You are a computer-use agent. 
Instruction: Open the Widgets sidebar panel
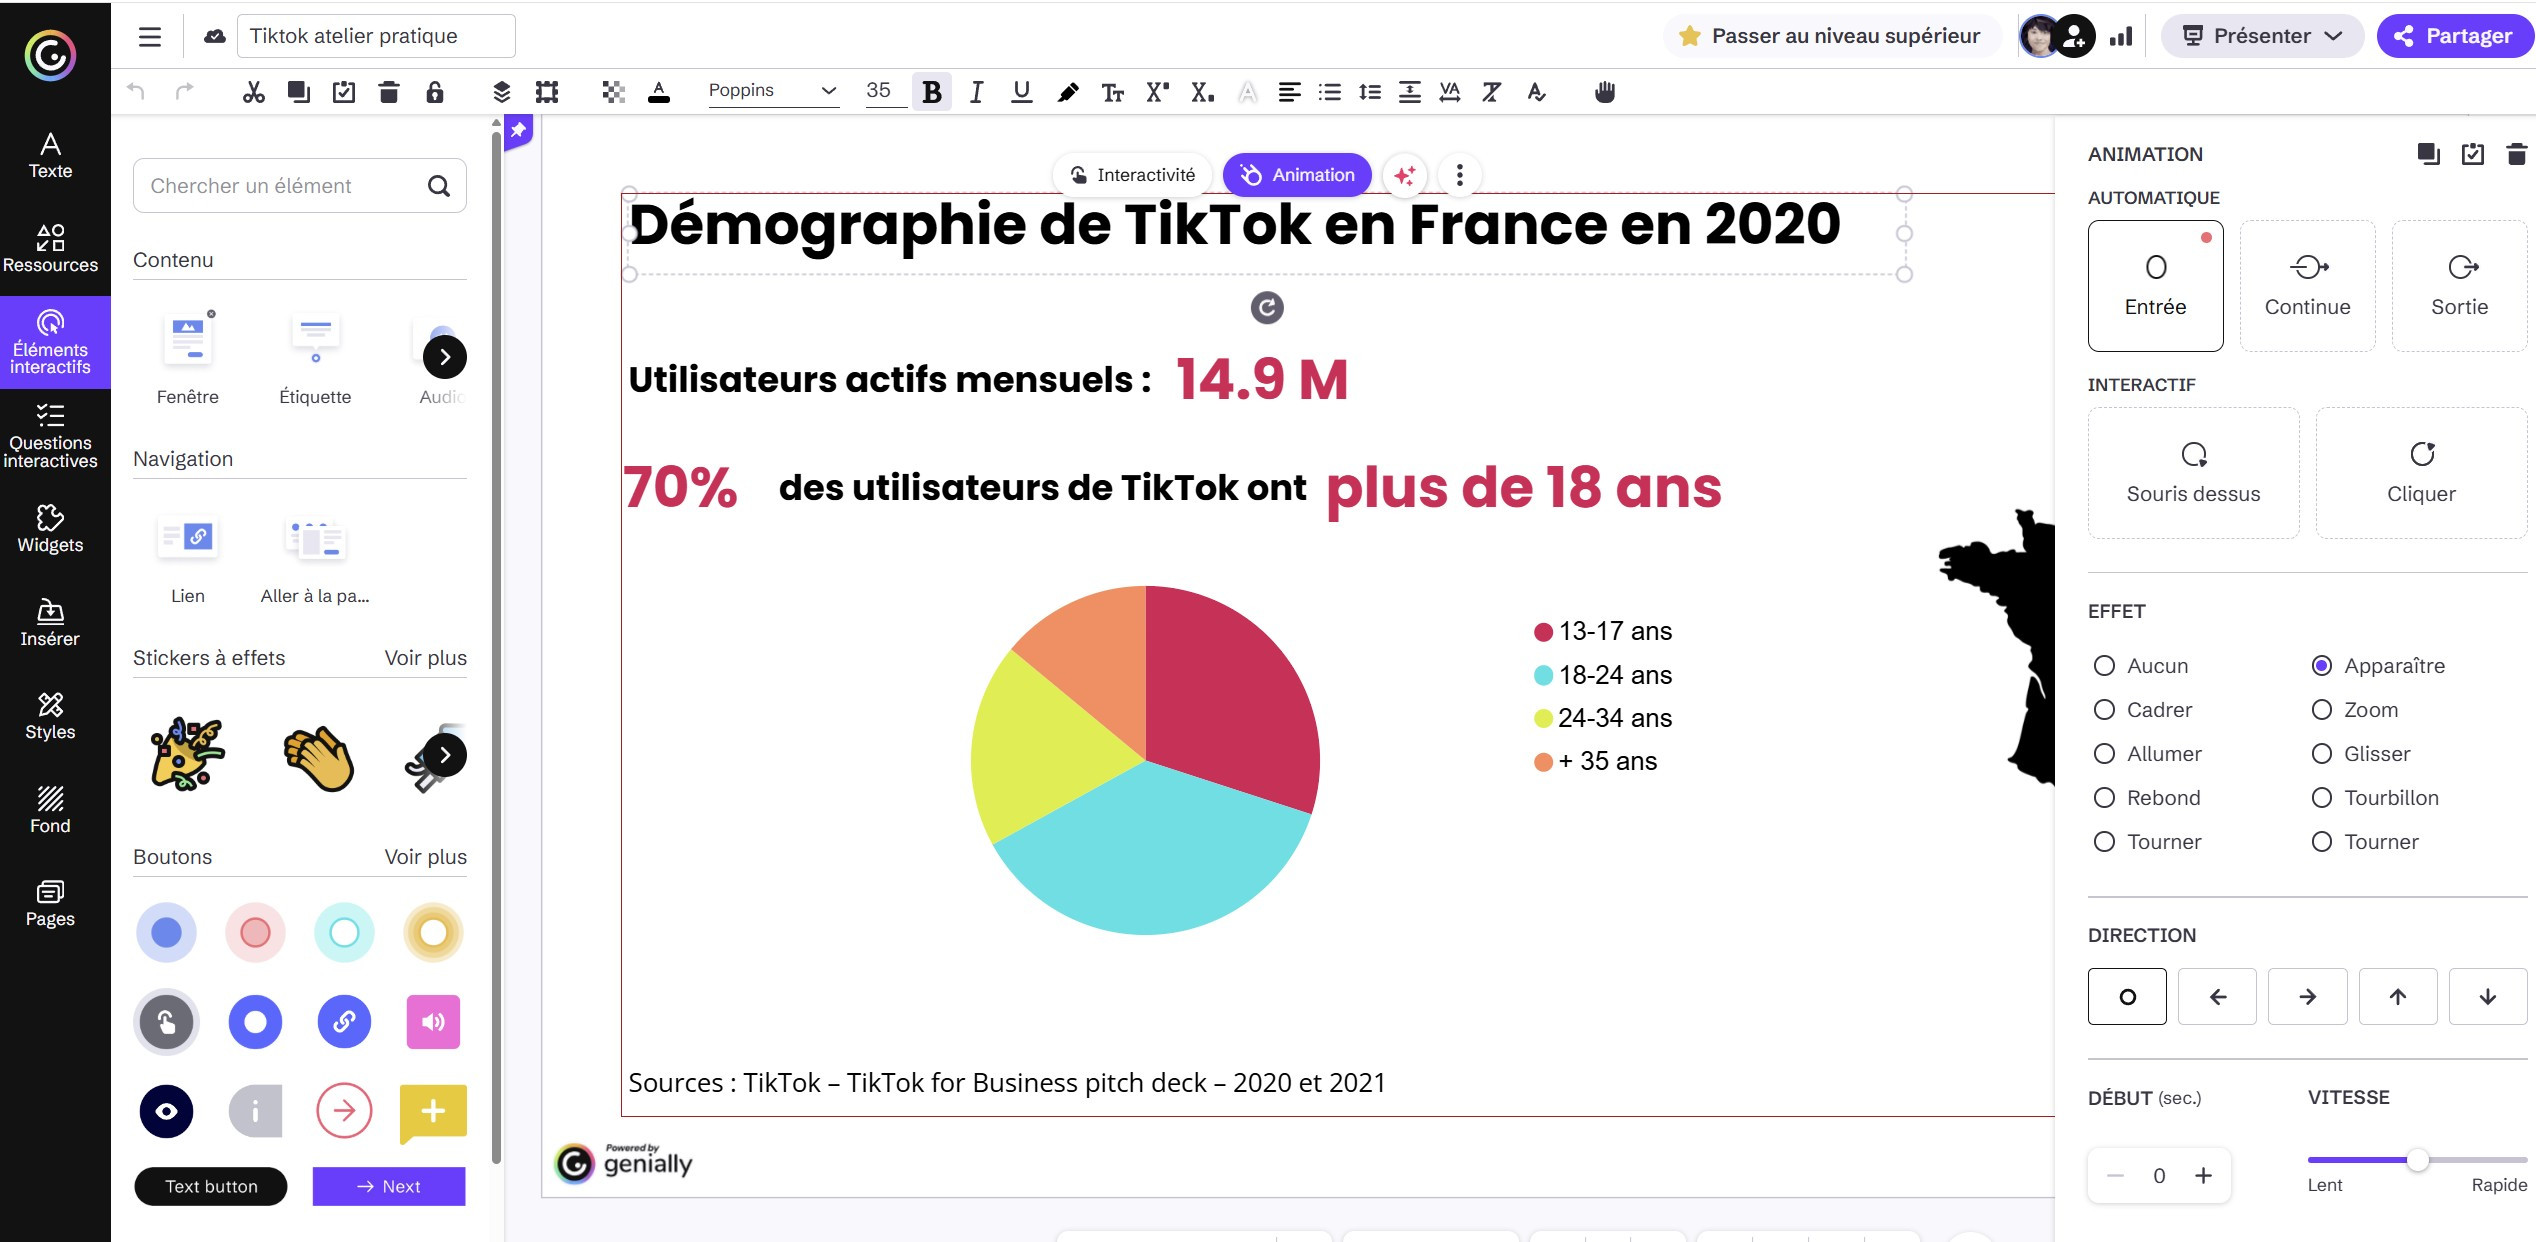tap(50, 528)
